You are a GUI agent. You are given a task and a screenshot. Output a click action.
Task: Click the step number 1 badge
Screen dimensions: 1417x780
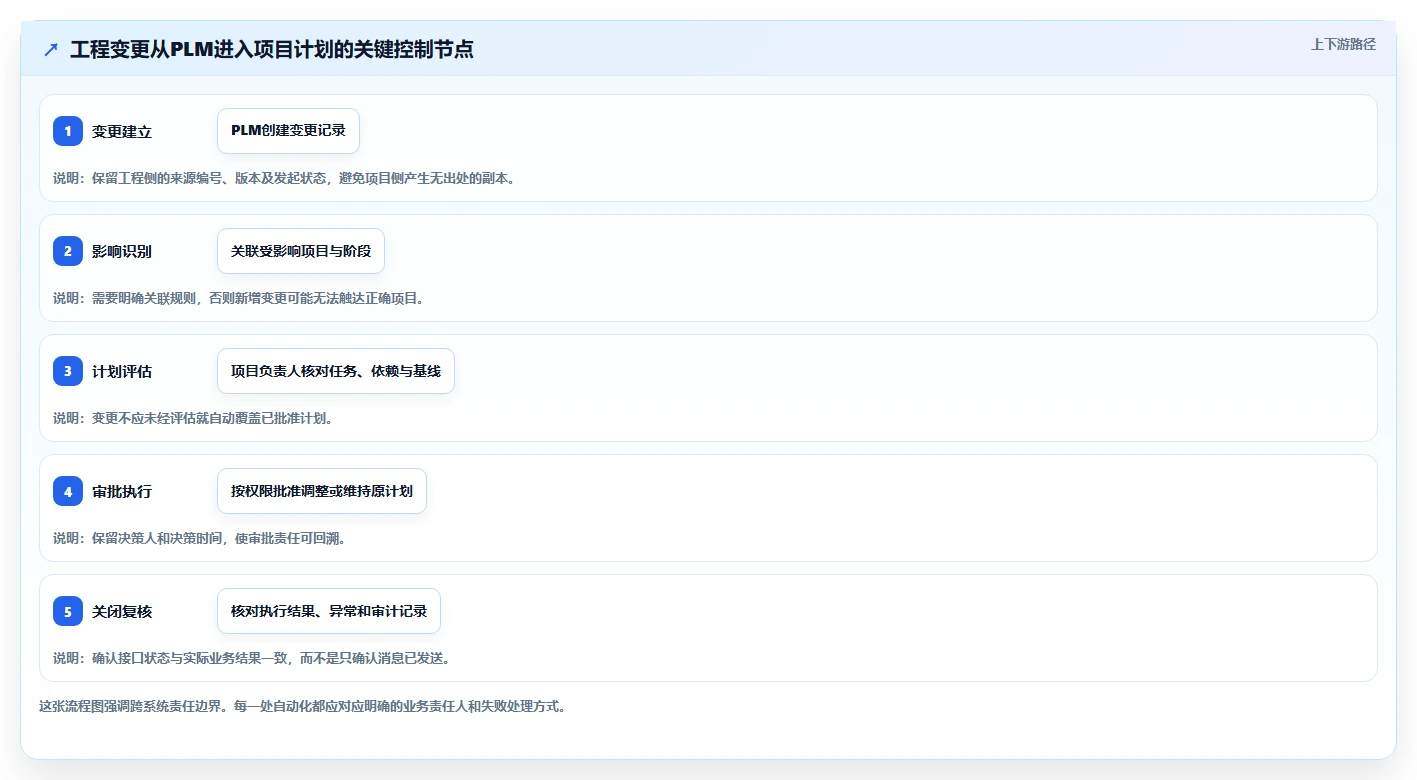68,131
